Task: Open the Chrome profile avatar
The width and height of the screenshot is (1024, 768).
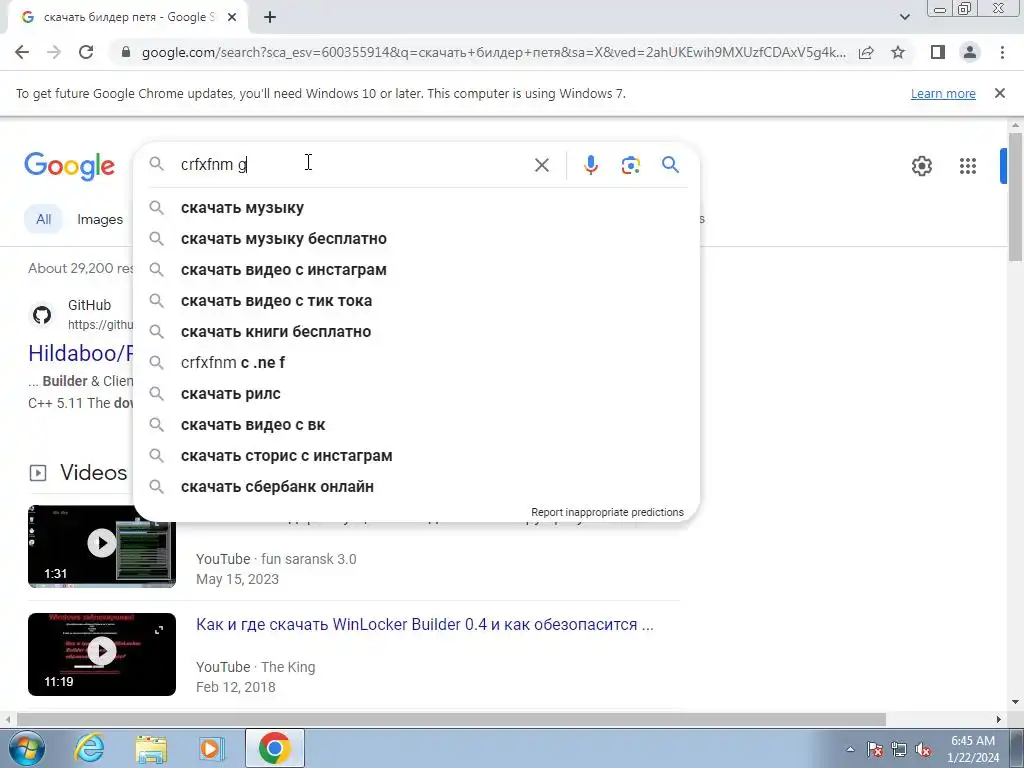Action: (970, 52)
